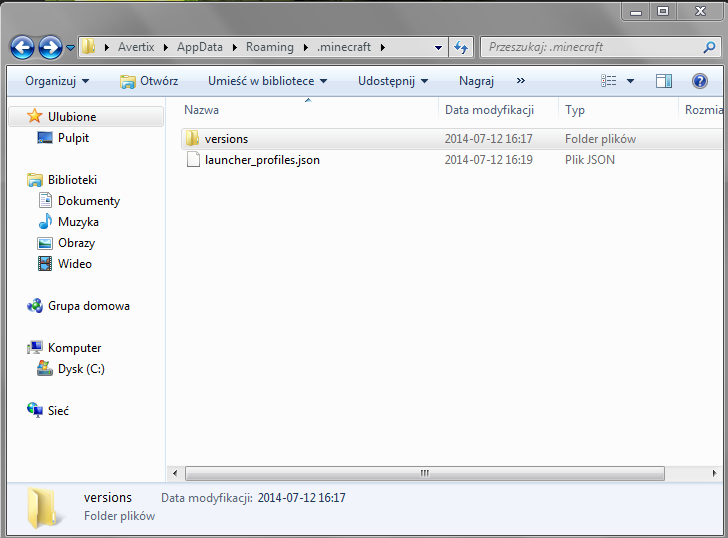This screenshot has height=538, width=728.
Task: Select the versions folder icon in list
Action: click(x=192, y=138)
